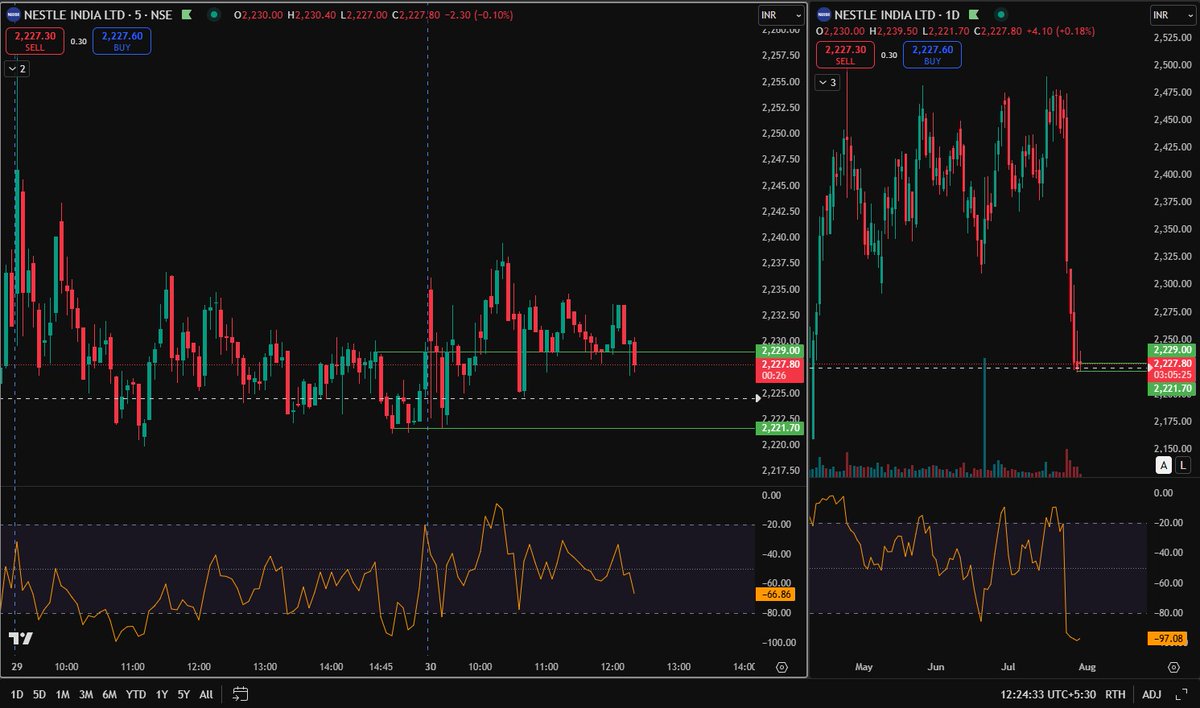Viewport: 1200px width, 708px height.
Task: Select the YTD time range
Action: tap(136, 693)
